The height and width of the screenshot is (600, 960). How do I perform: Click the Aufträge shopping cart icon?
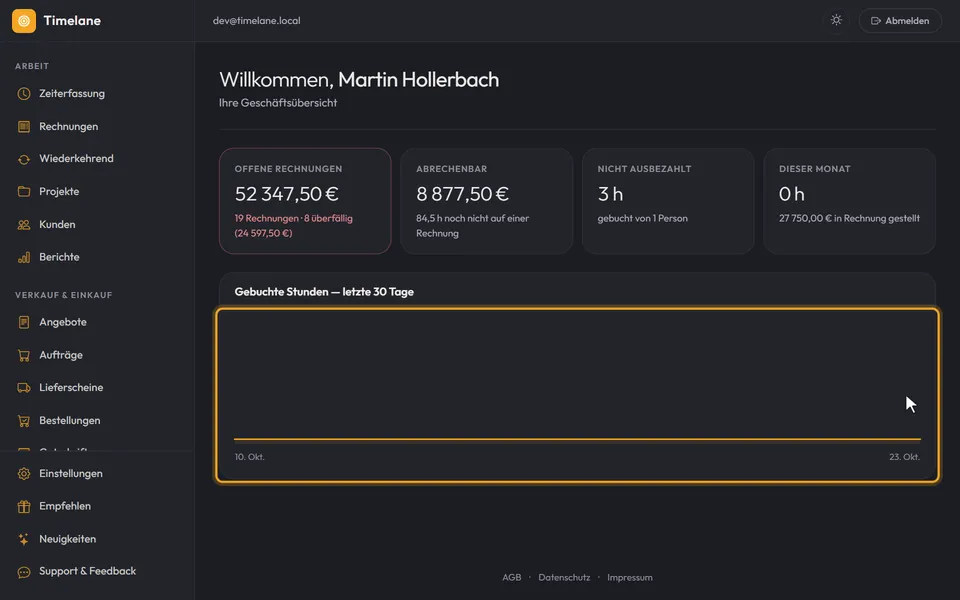[x=24, y=355]
